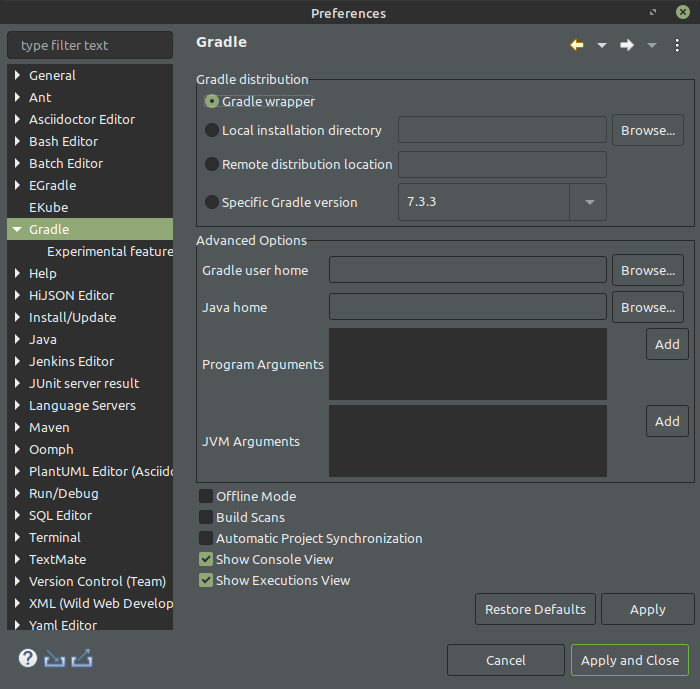Select EGradle in the tree
The height and width of the screenshot is (689, 700).
click(x=52, y=185)
